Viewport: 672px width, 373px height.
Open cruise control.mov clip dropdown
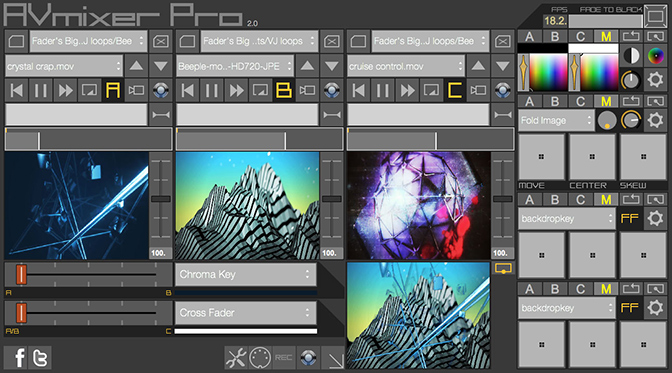[406, 66]
